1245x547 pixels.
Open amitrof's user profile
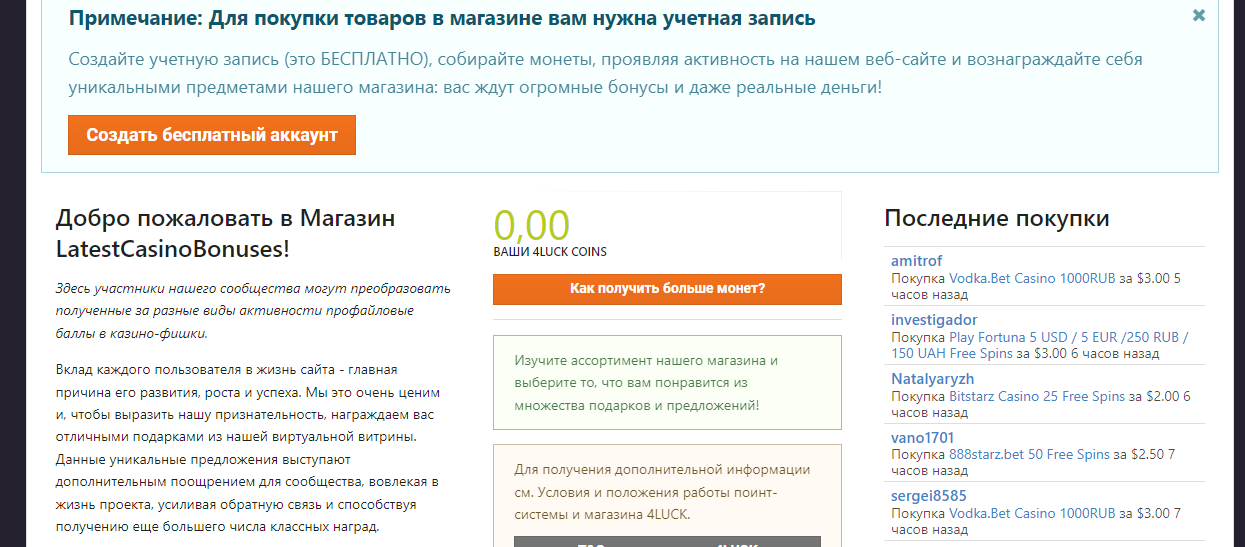pos(916,261)
